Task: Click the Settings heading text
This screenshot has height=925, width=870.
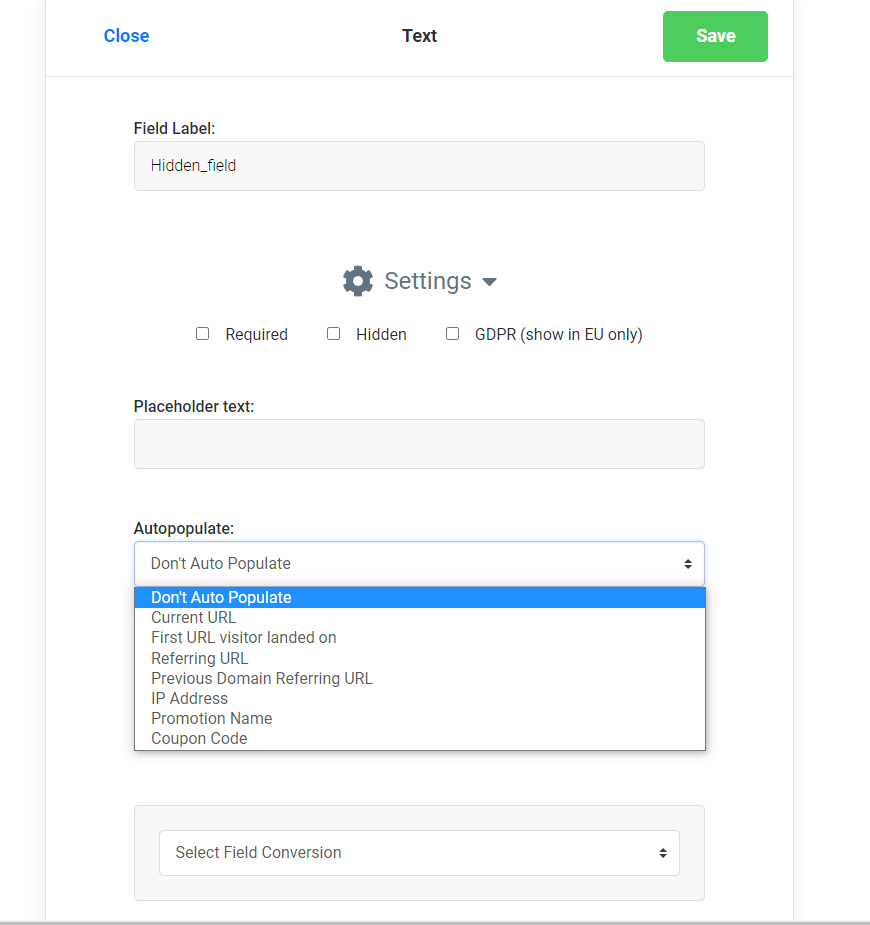Action: (428, 281)
